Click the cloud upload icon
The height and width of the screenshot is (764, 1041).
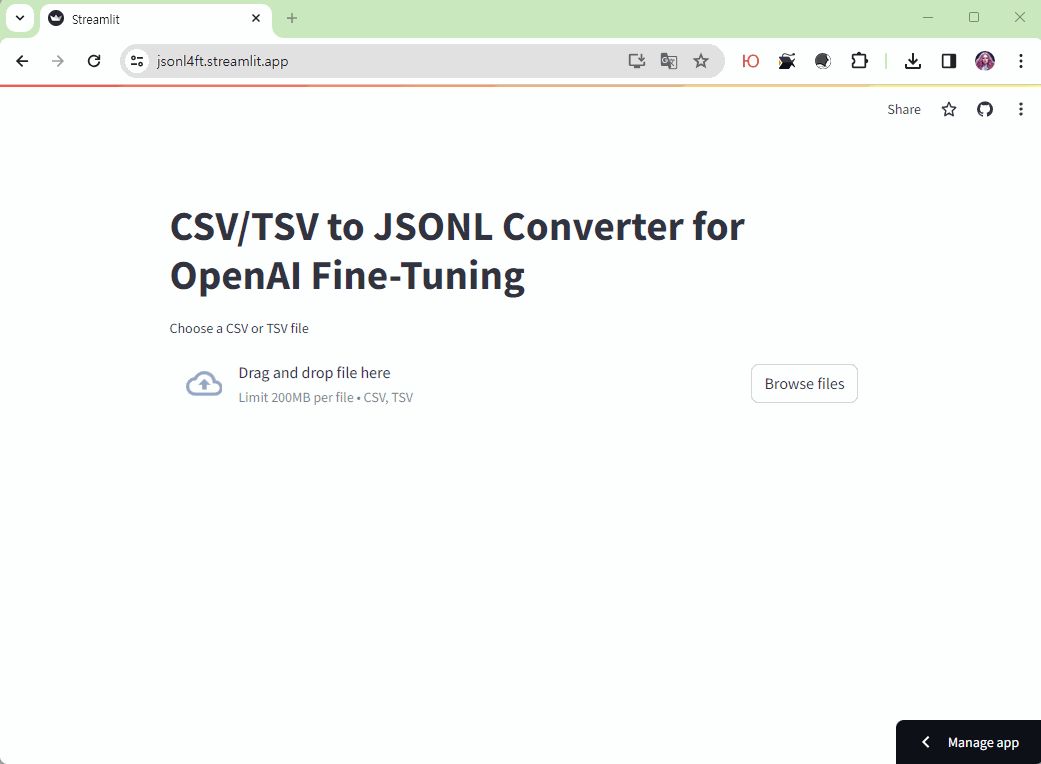point(204,384)
